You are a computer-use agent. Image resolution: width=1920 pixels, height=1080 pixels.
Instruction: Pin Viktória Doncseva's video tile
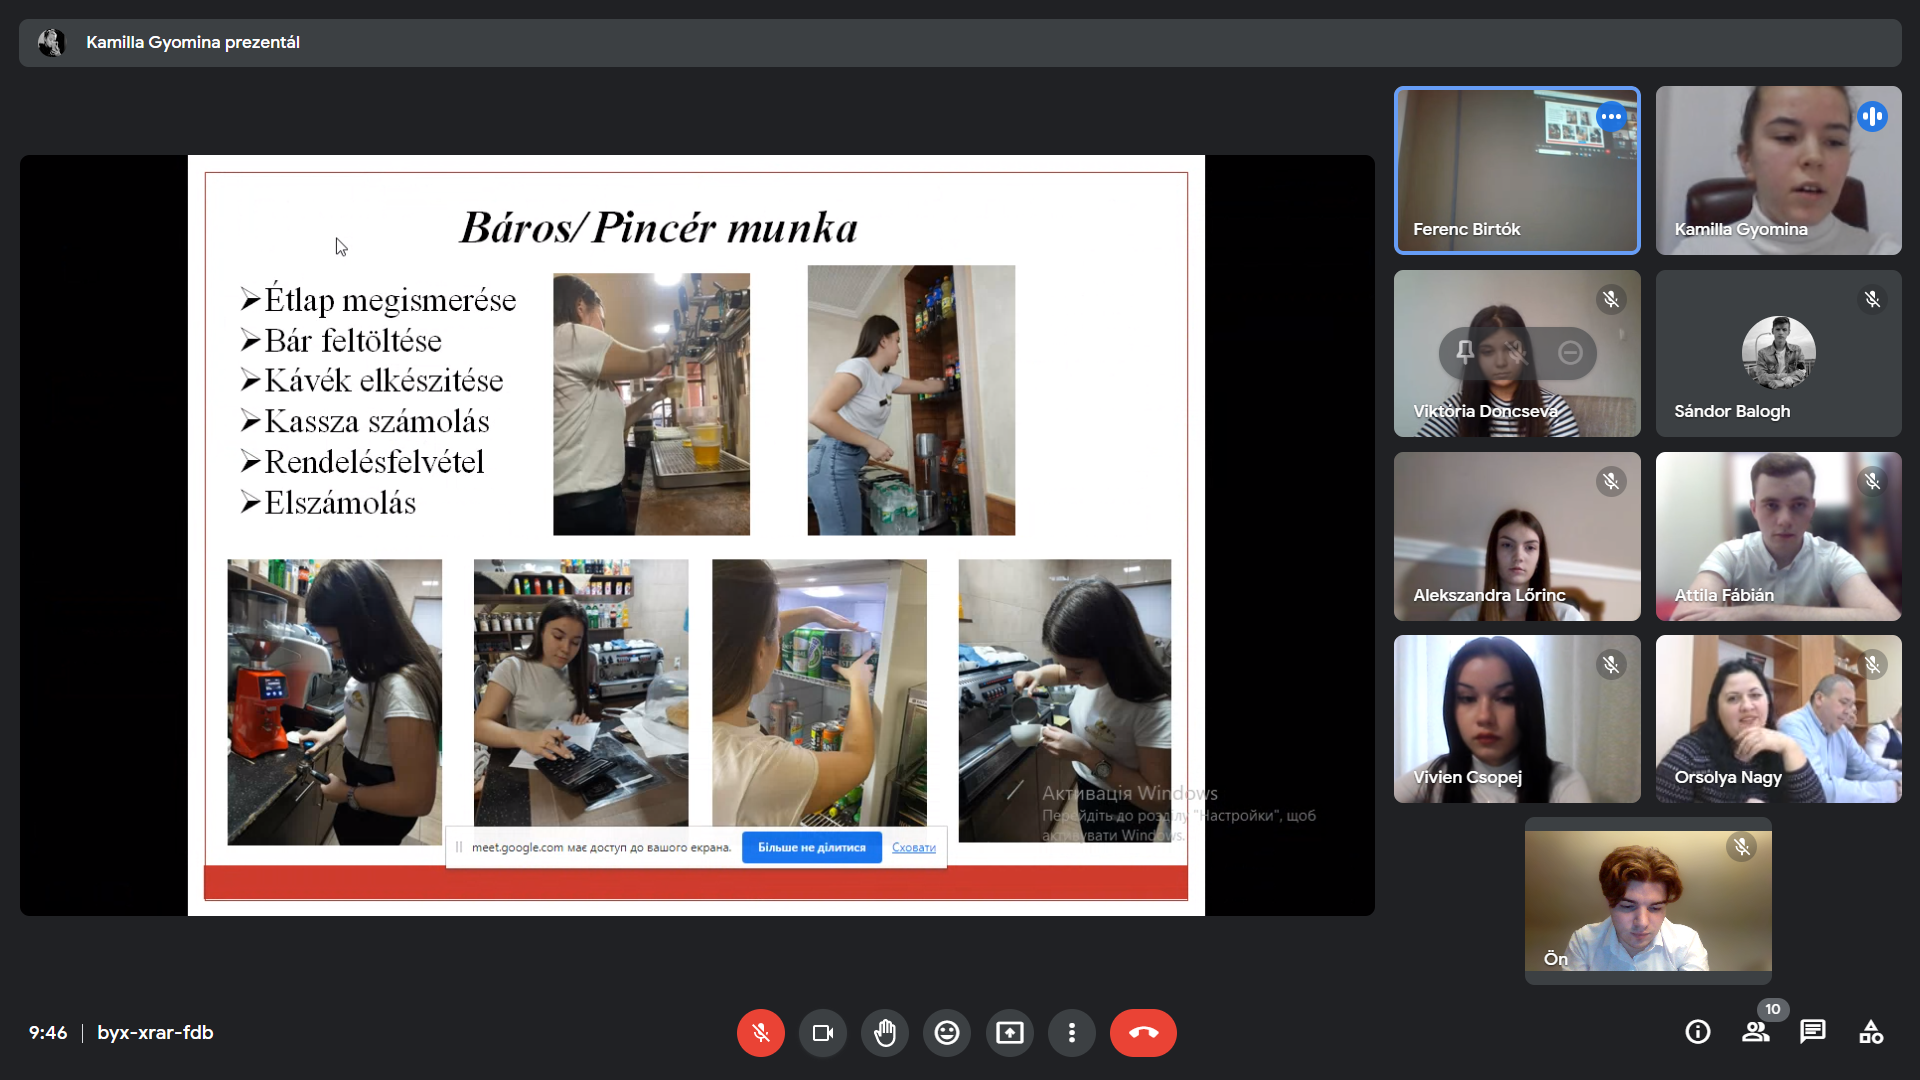[1464, 352]
